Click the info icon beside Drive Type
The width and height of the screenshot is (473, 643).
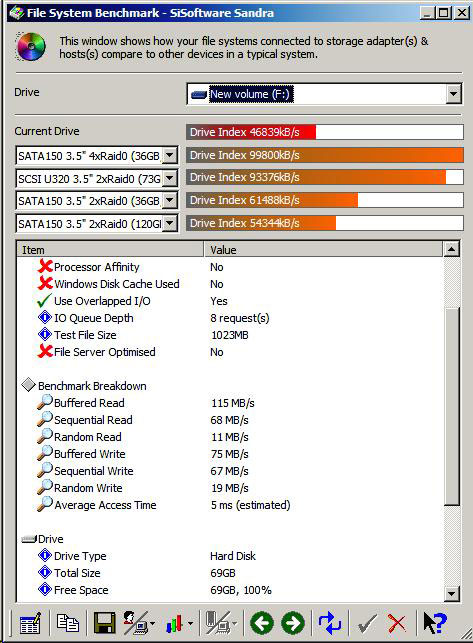44,555
